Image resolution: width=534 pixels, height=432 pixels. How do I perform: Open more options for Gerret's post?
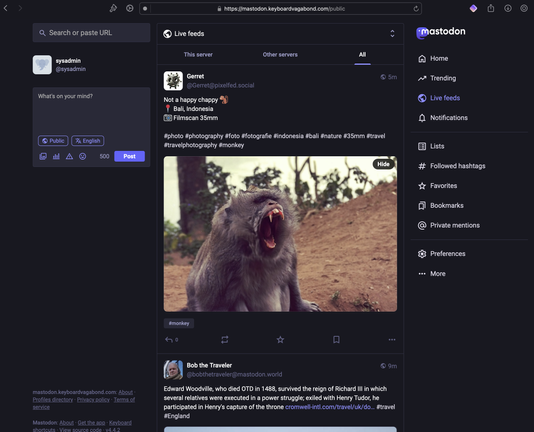392,340
